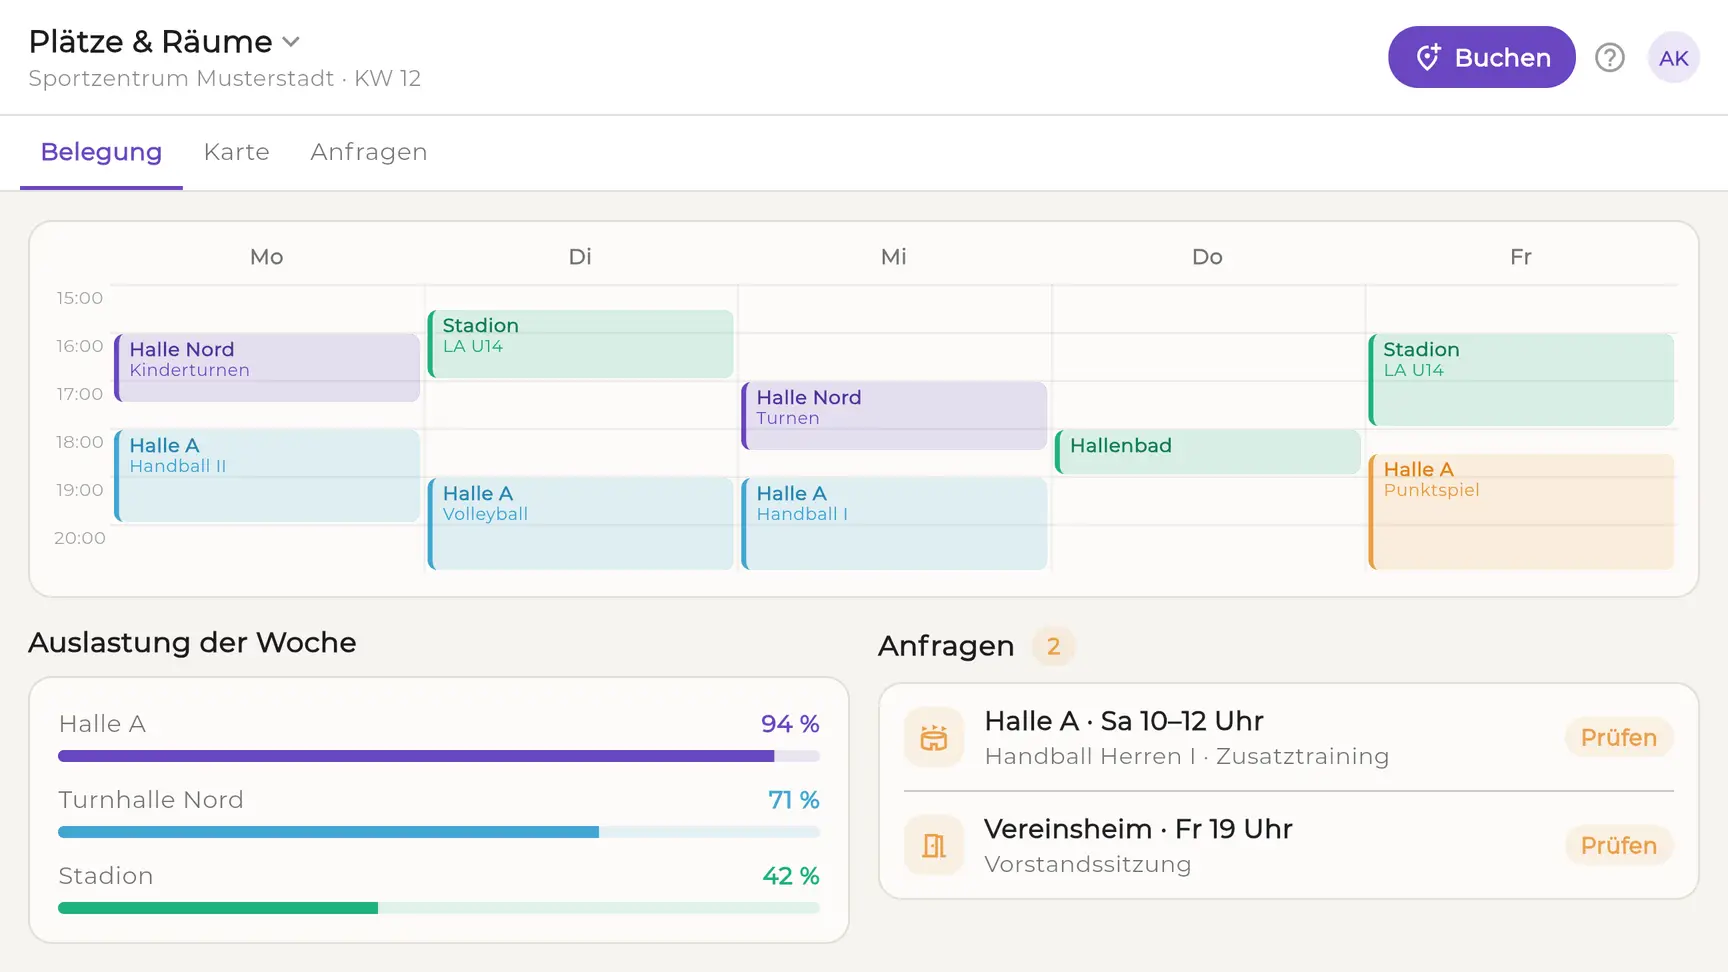The height and width of the screenshot is (972, 1728).
Task: Open Wednesday Halle Nord Turnen booking
Action: click(894, 416)
